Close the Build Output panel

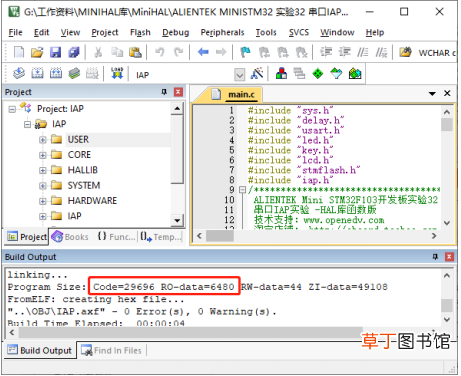coord(449,257)
